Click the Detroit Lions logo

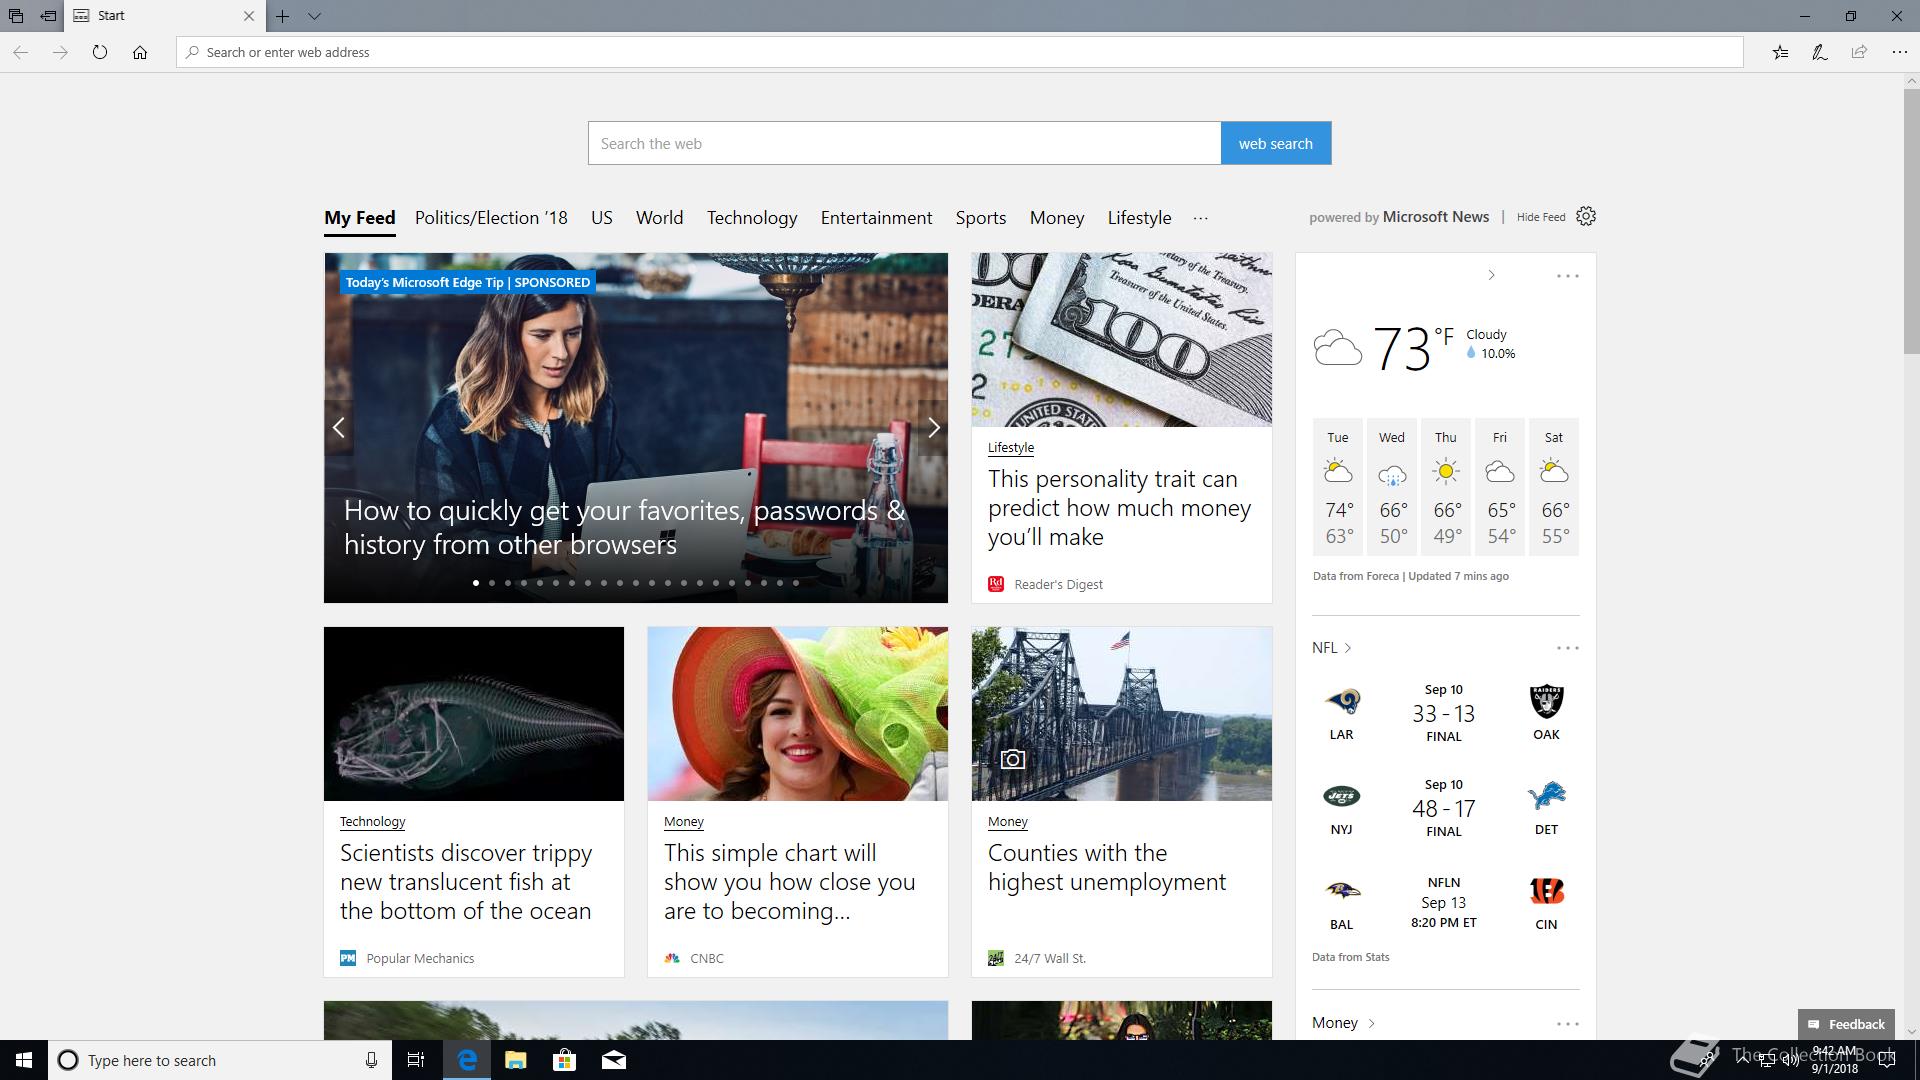click(x=1546, y=796)
